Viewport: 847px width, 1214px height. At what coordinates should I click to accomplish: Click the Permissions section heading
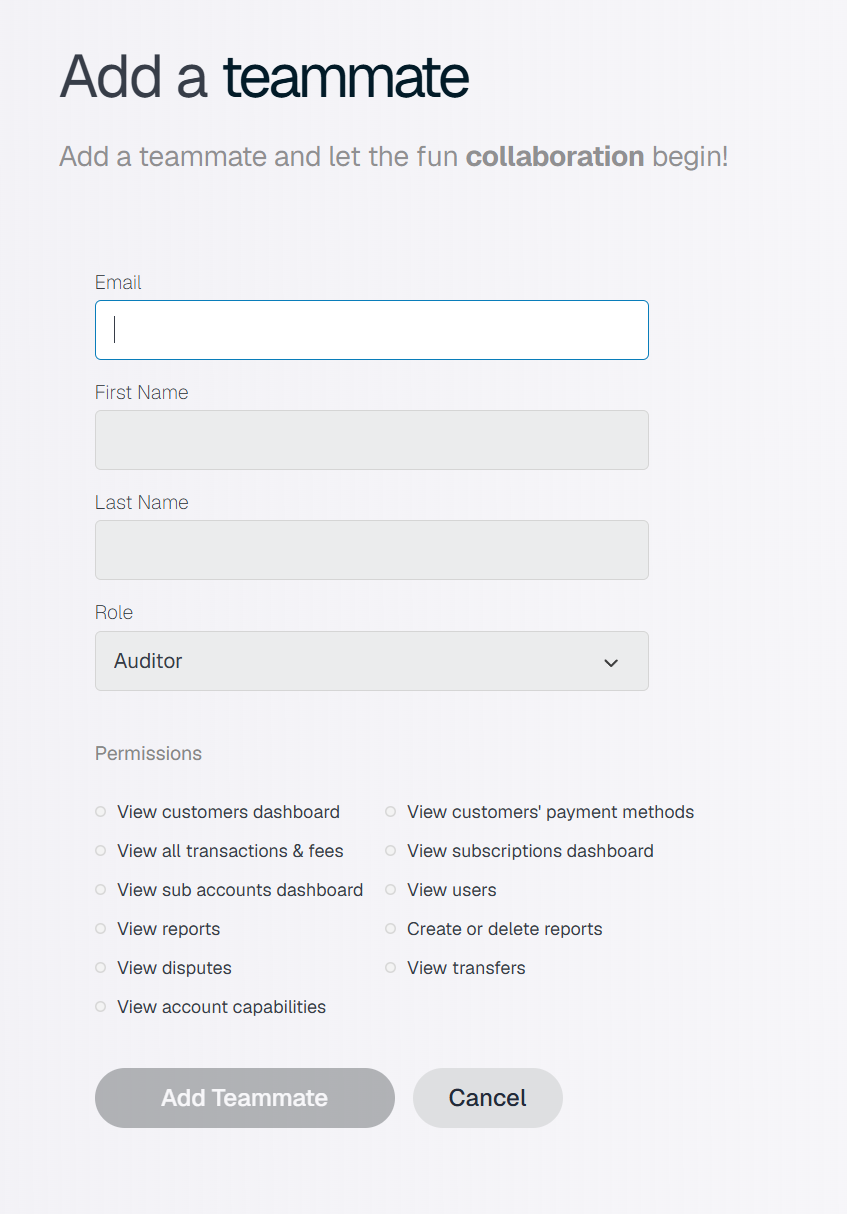[148, 753]
